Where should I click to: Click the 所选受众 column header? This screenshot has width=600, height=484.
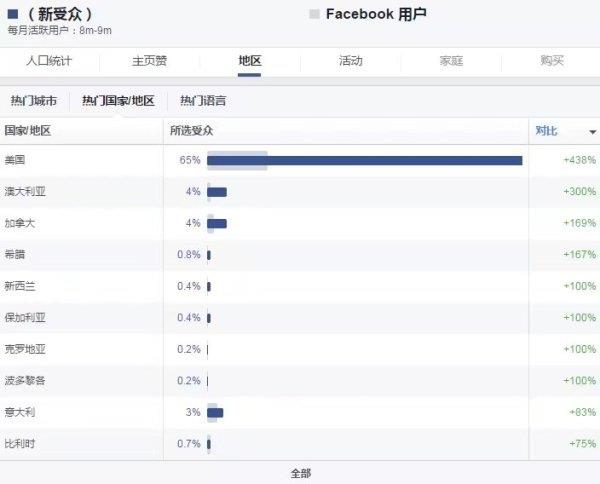[x=192, y=131]
